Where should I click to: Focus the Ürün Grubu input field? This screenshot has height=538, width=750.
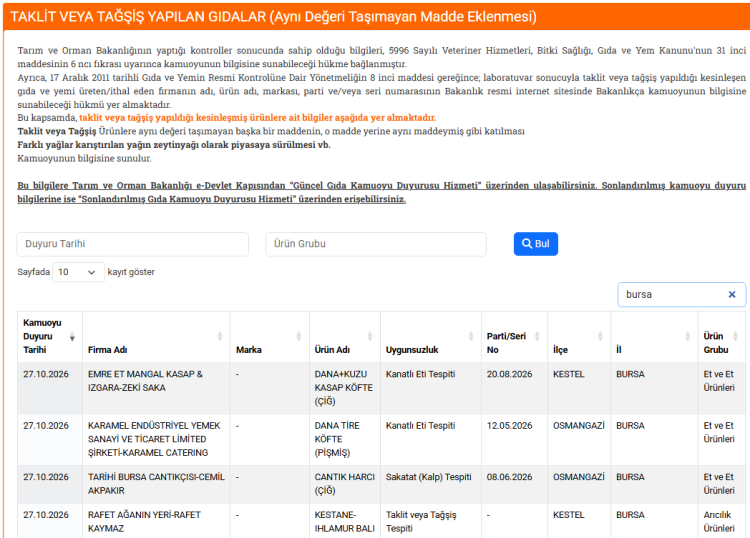(x=375, y=244)
